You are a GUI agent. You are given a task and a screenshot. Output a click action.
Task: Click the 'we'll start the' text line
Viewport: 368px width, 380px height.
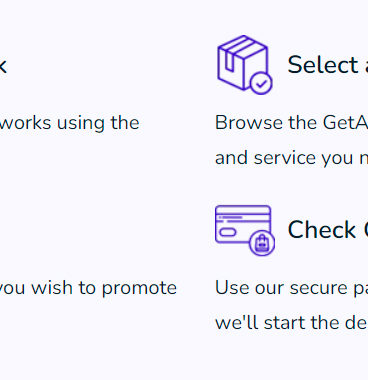click(291, 323)
